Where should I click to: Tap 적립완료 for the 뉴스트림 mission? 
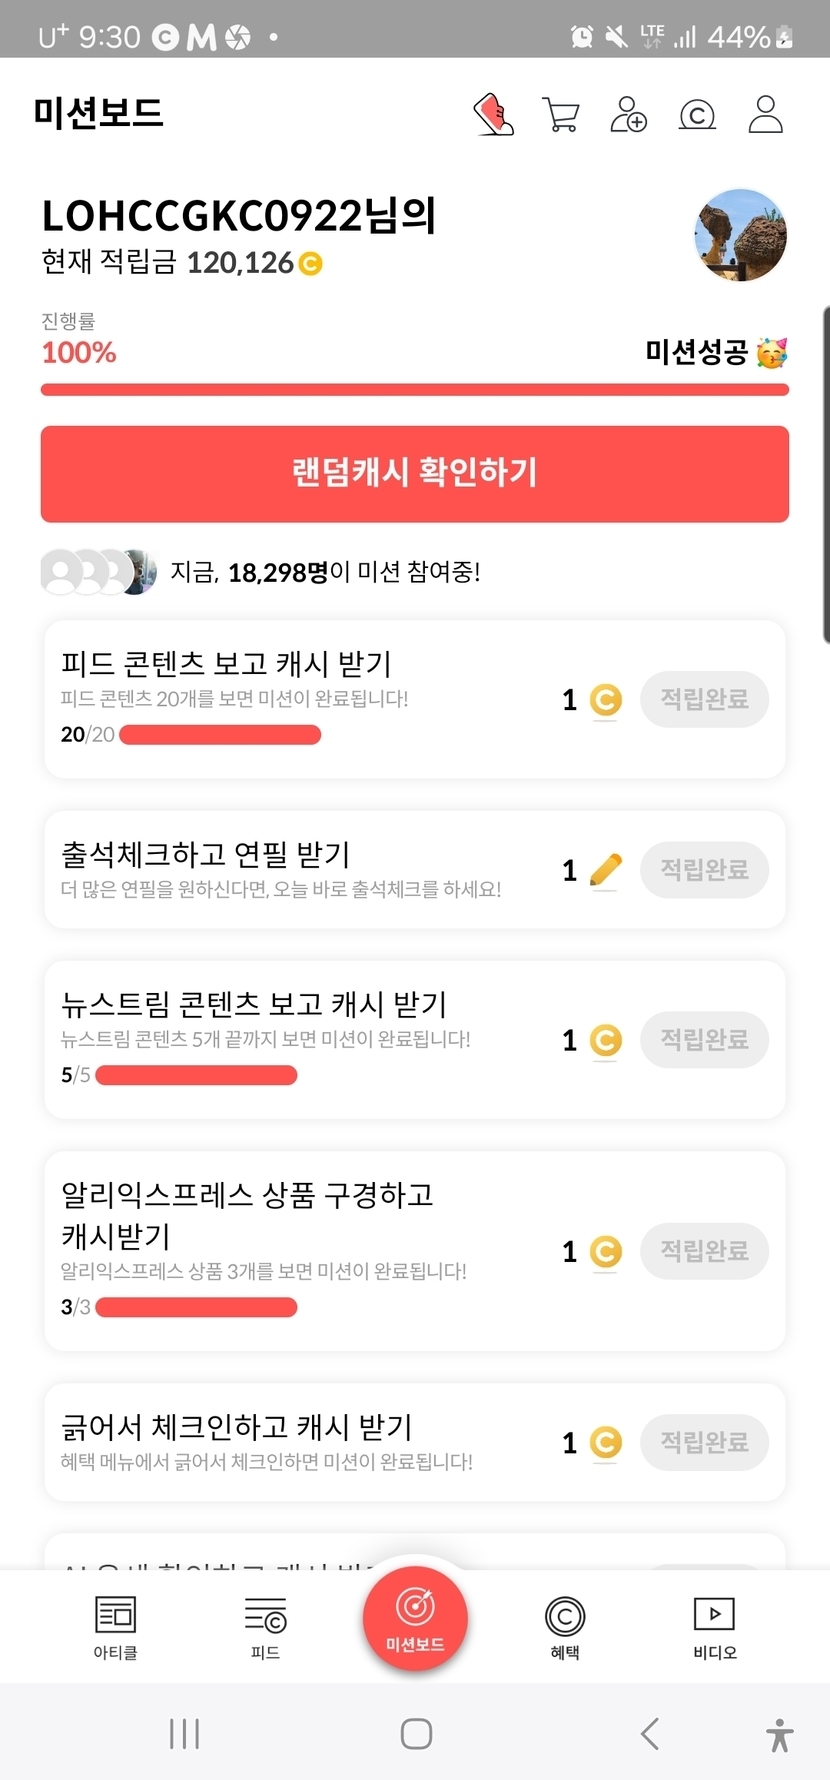pos(704,1040)
